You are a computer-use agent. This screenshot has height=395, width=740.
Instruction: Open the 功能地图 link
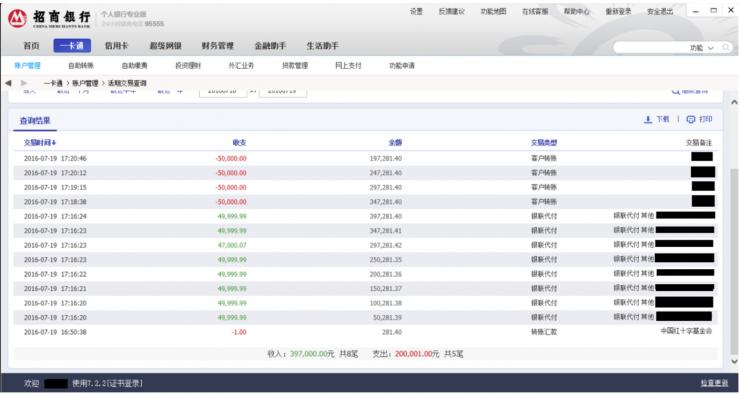pyautogui.click(x=493, y=11)
